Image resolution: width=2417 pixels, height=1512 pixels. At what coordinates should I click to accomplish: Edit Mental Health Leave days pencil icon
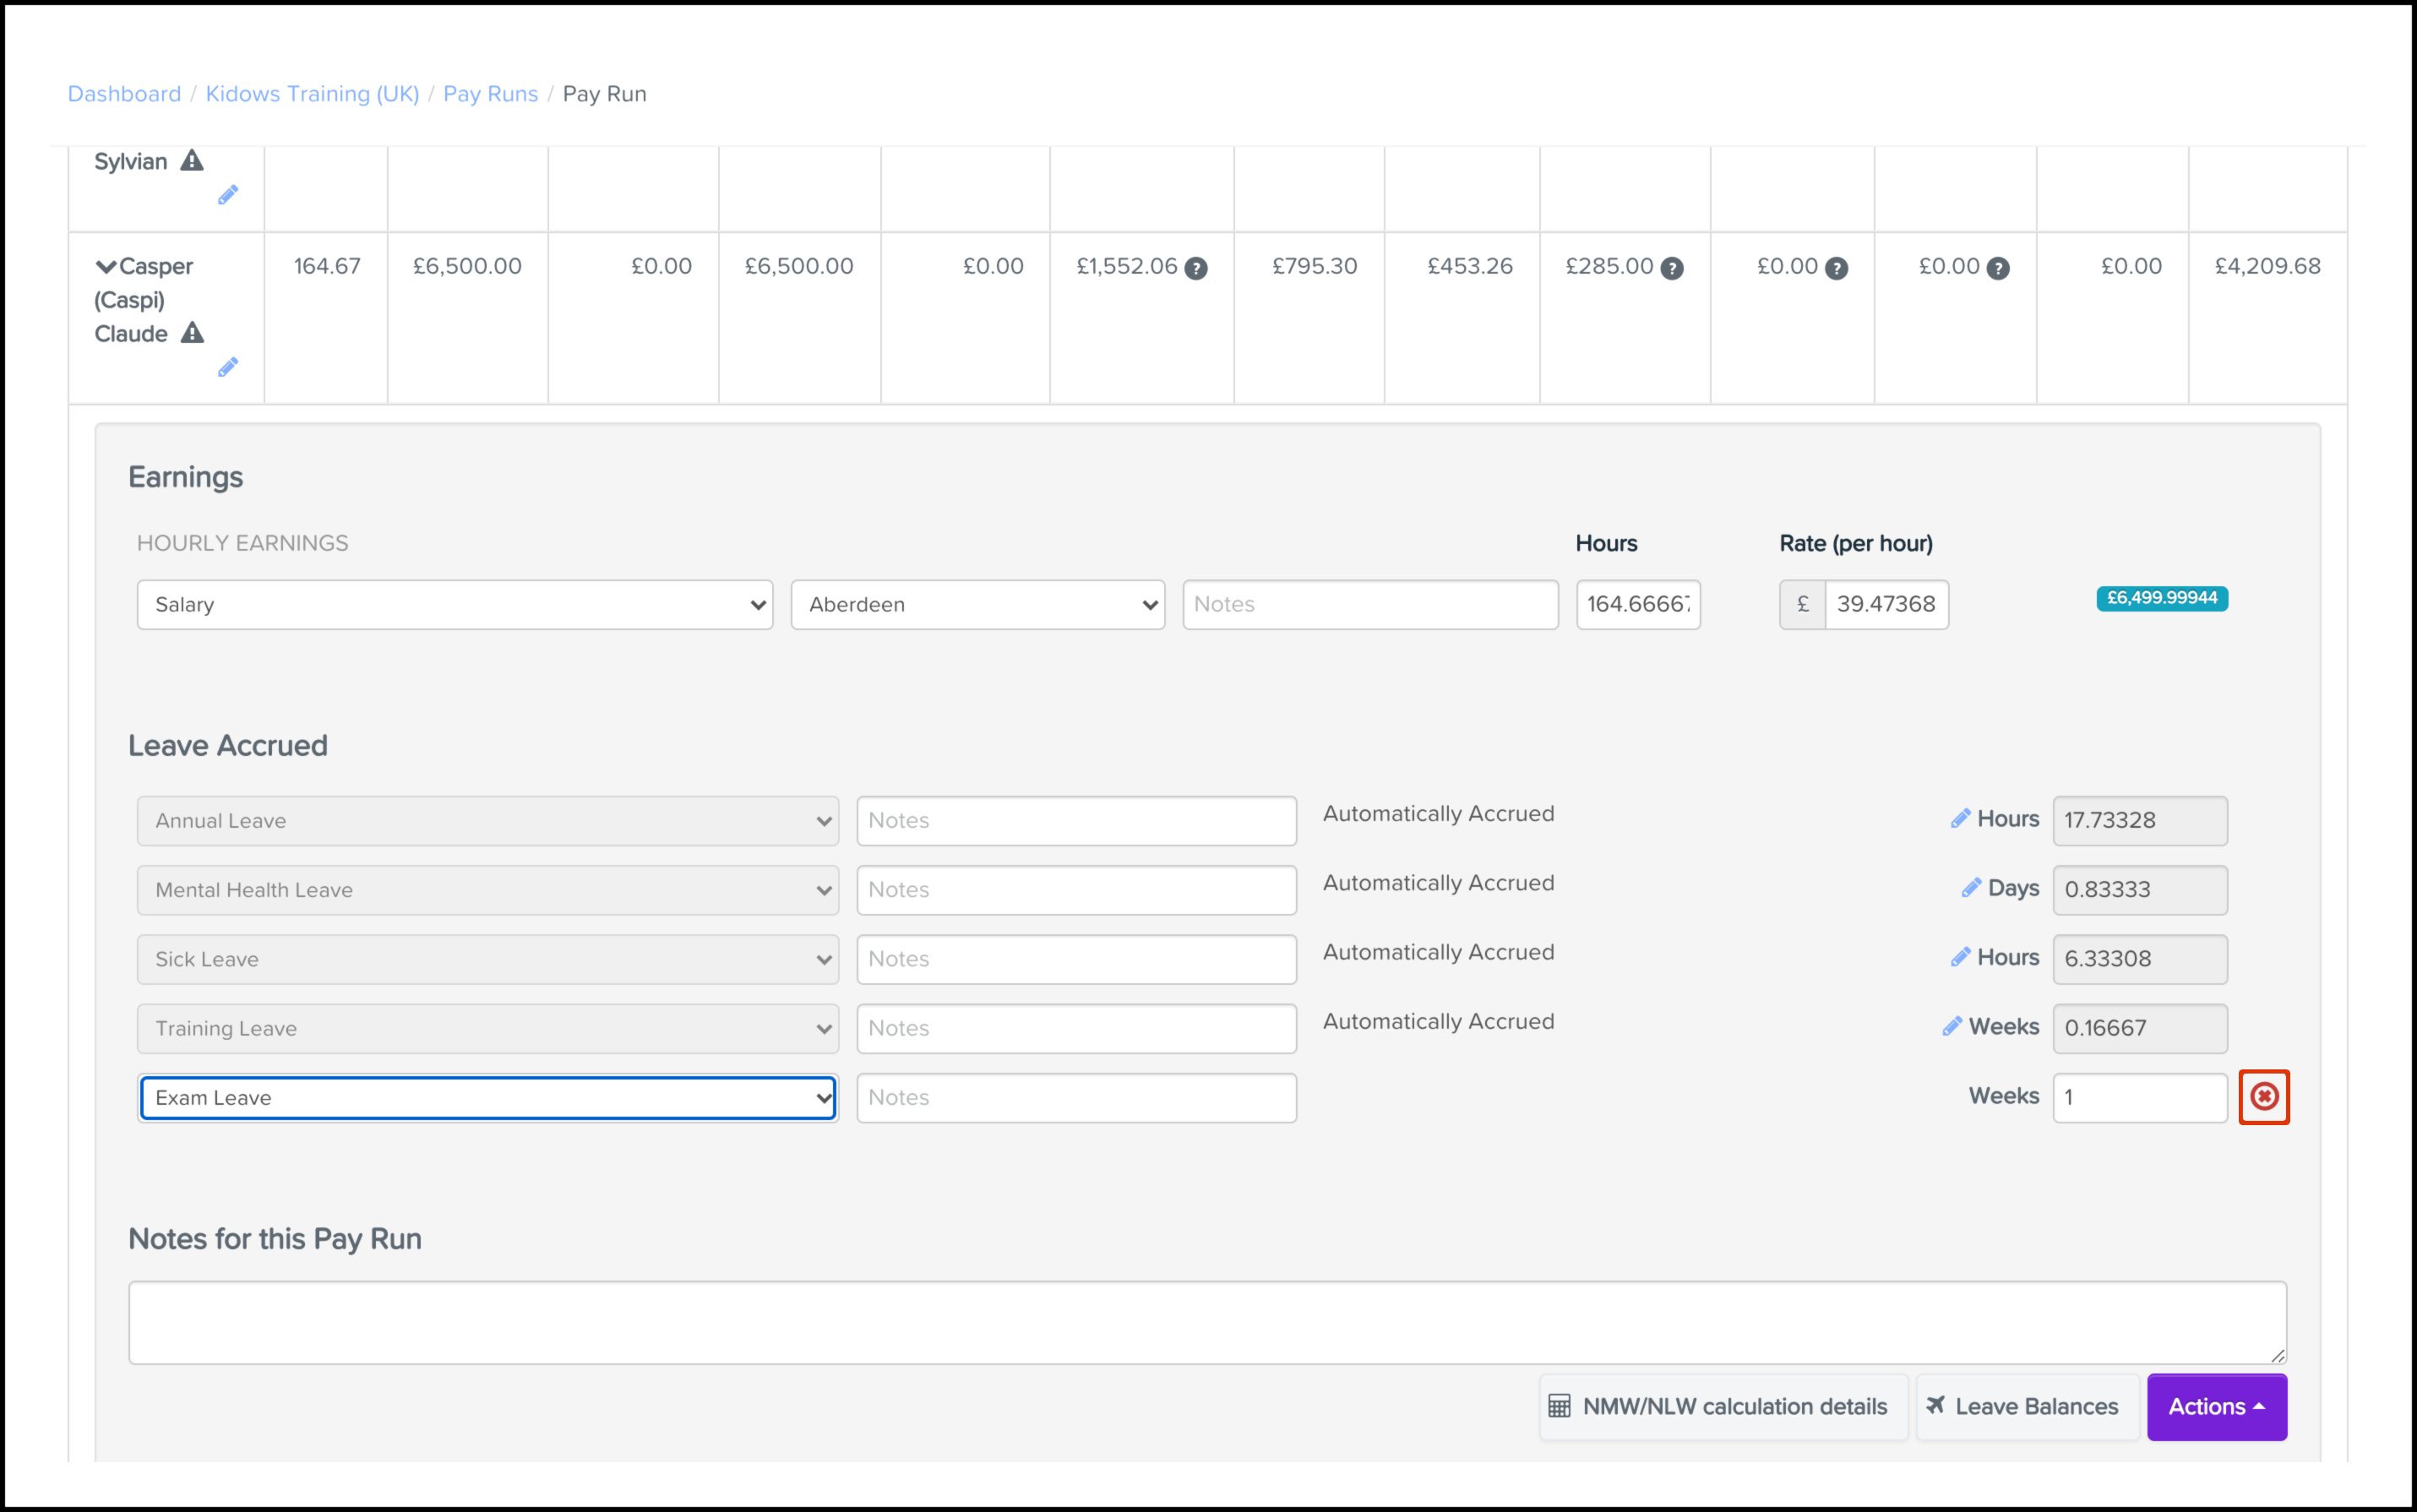[x=1971, y=888]
